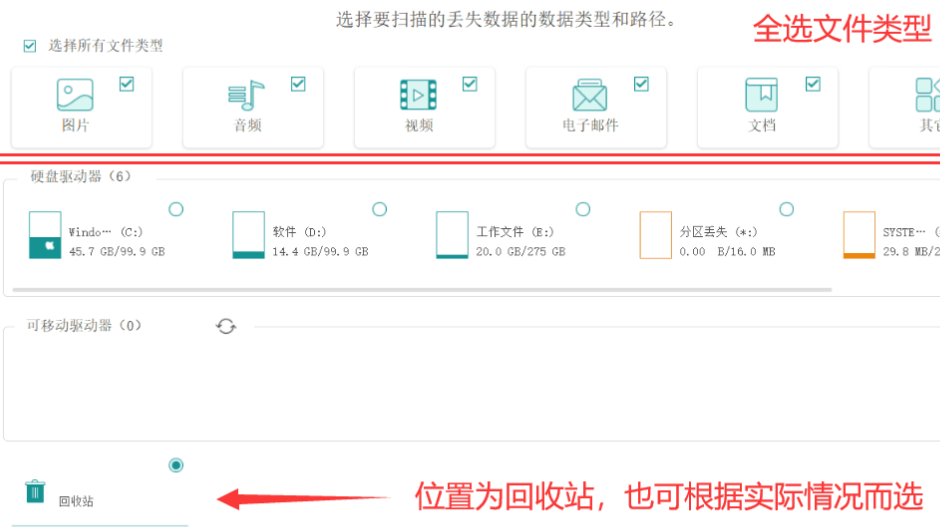Image resolution: width=940 pixels, height=527 pixels.
Task: Click the 回收站 label text
Action: [76, 501]
